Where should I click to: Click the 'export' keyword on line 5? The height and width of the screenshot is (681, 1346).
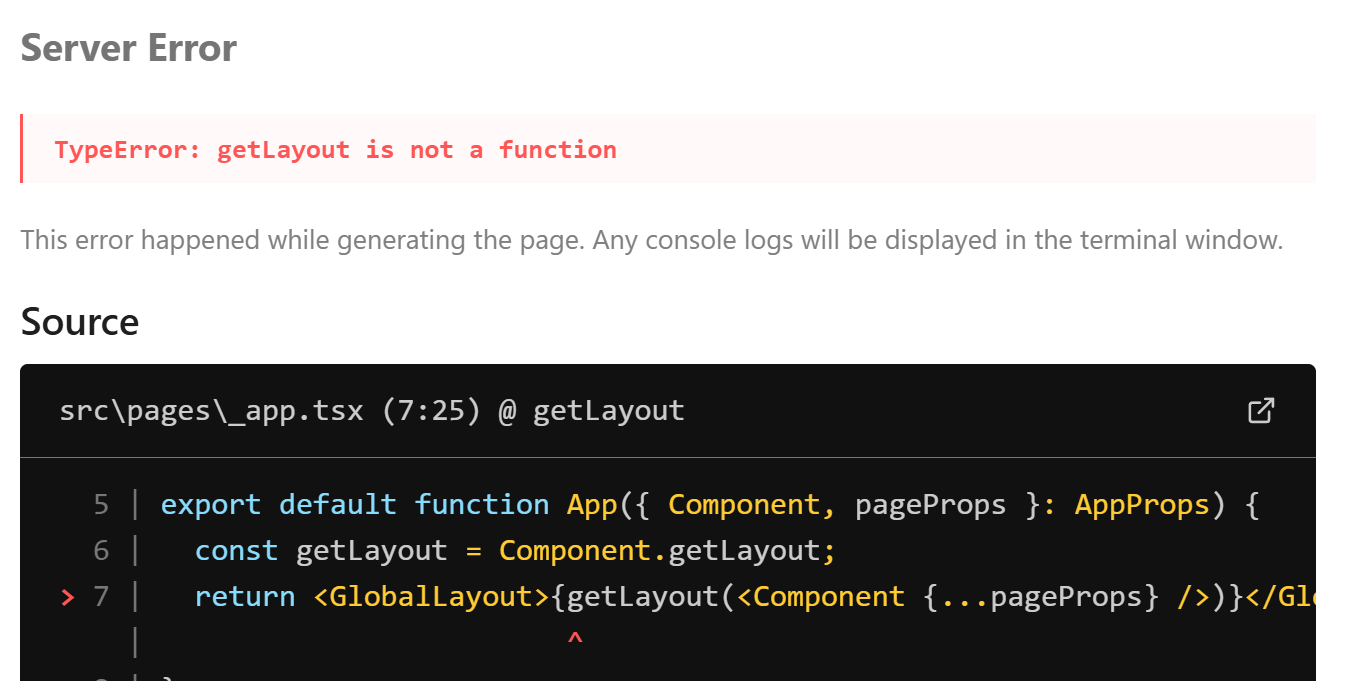pos(211,505)
